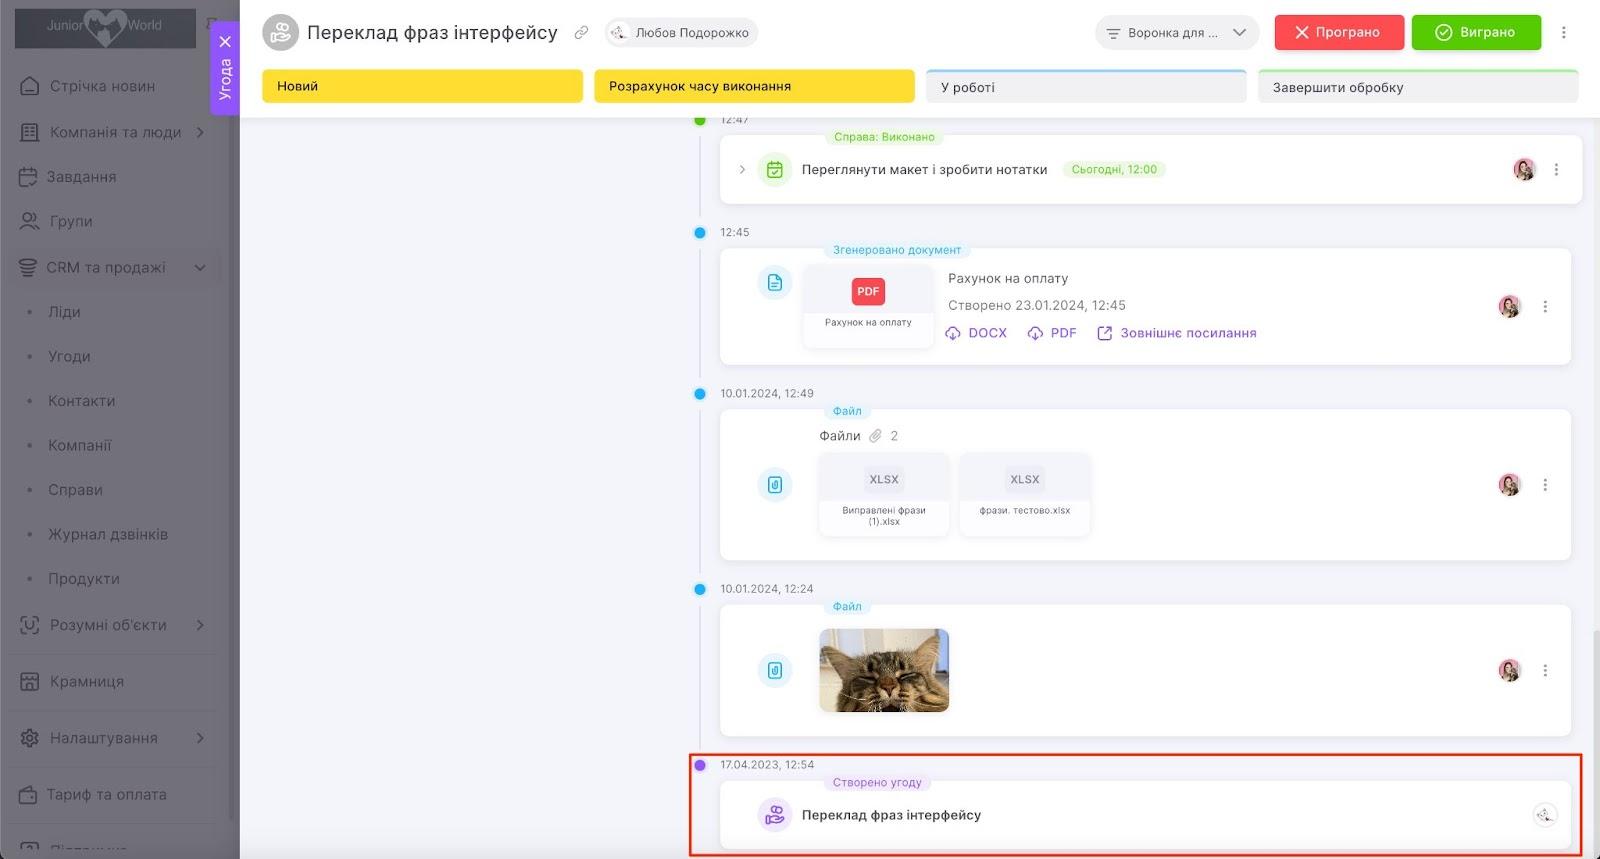Image resolution: width=1600 pixels, height=859 pixels.
Task: Select Завершити обробку stage tab
Action: pos(1417,87)
